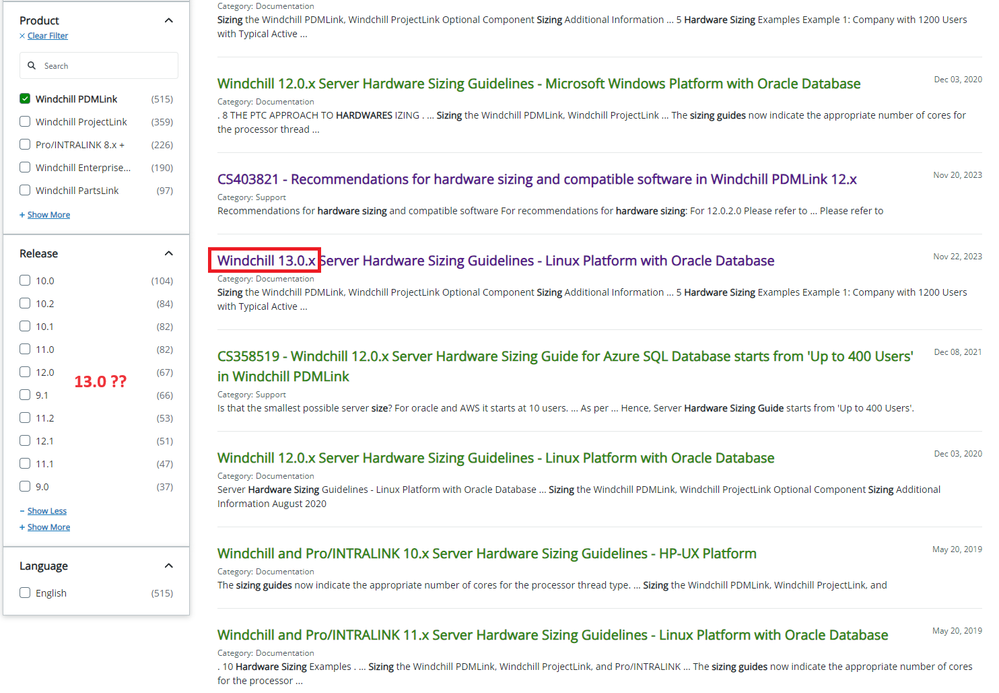Check the Pro/INTRALINK 8.x + checkbox
The width and height of the screenshot is (999, 693).
pyautogui.click(x=25, y=145)
